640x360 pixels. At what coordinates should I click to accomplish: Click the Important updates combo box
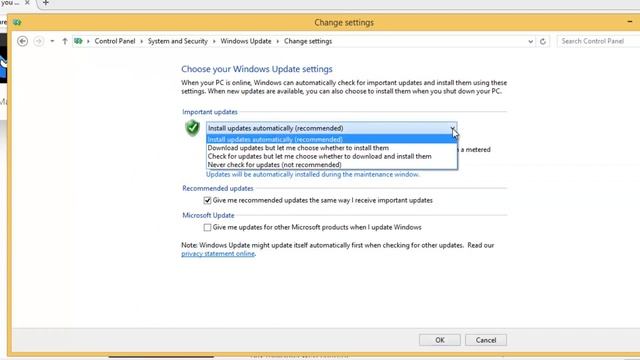tap(331, 128)
